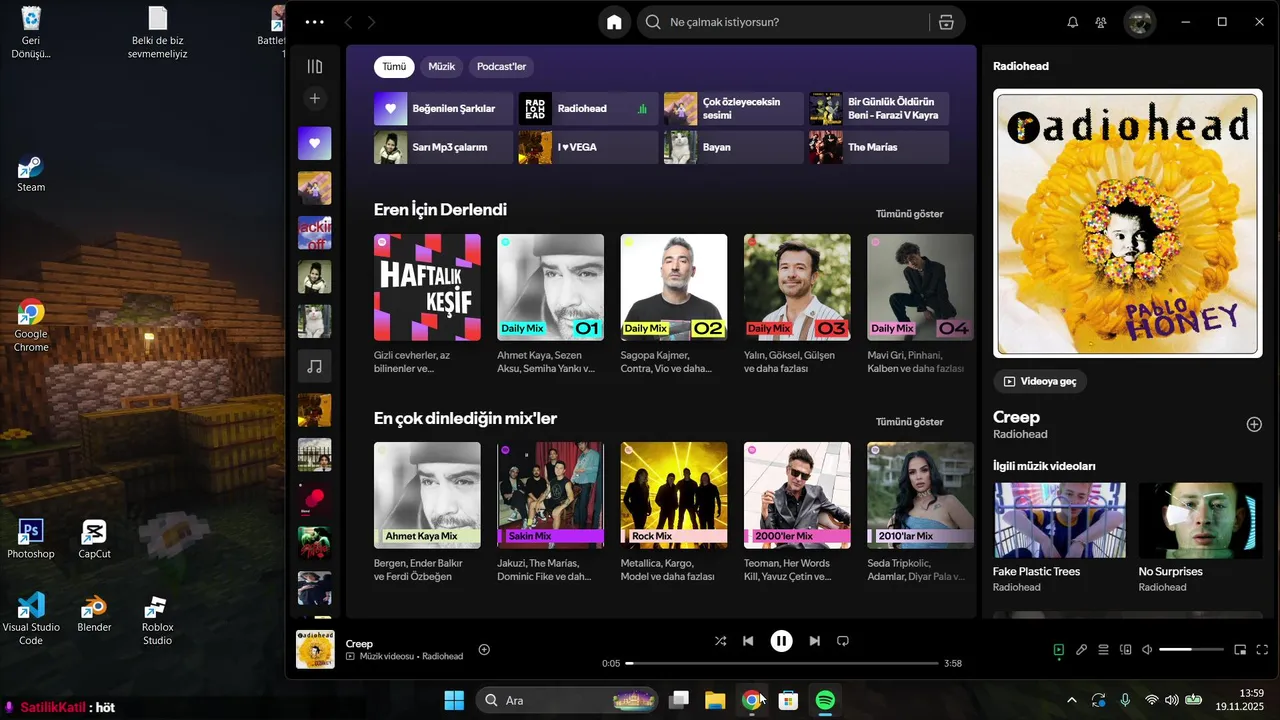Add Creep to library in right panel

1254,424
